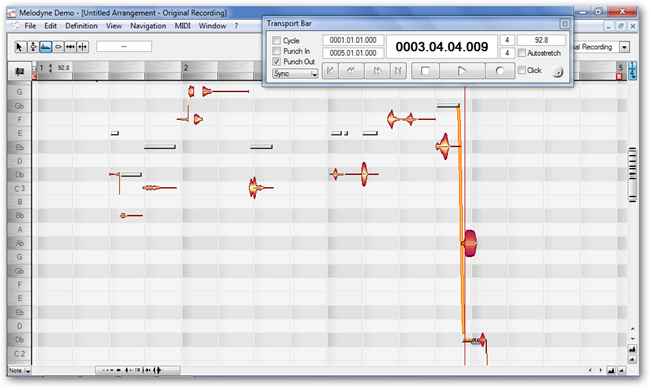The image size is (650, 388).
Task: Click the Melodyne document icon in menu bar
Action: coord(15,26)
